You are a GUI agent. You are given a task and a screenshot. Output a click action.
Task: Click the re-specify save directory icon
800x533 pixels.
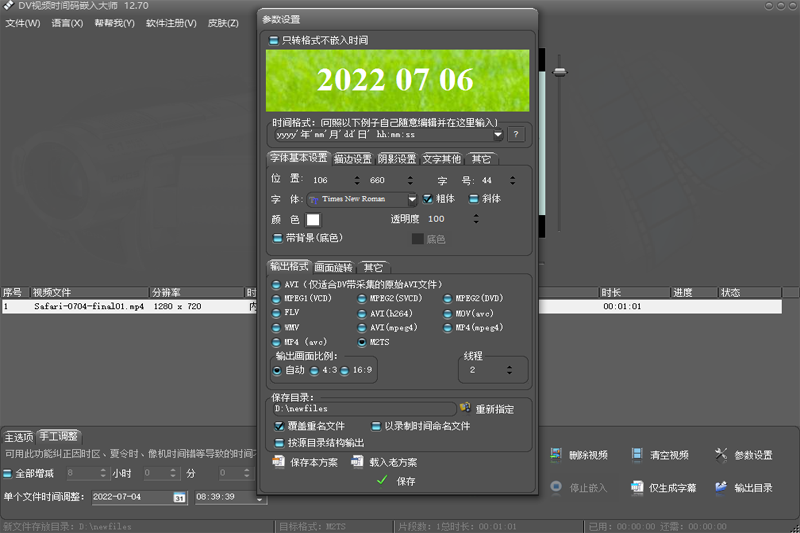pos(465,408)
